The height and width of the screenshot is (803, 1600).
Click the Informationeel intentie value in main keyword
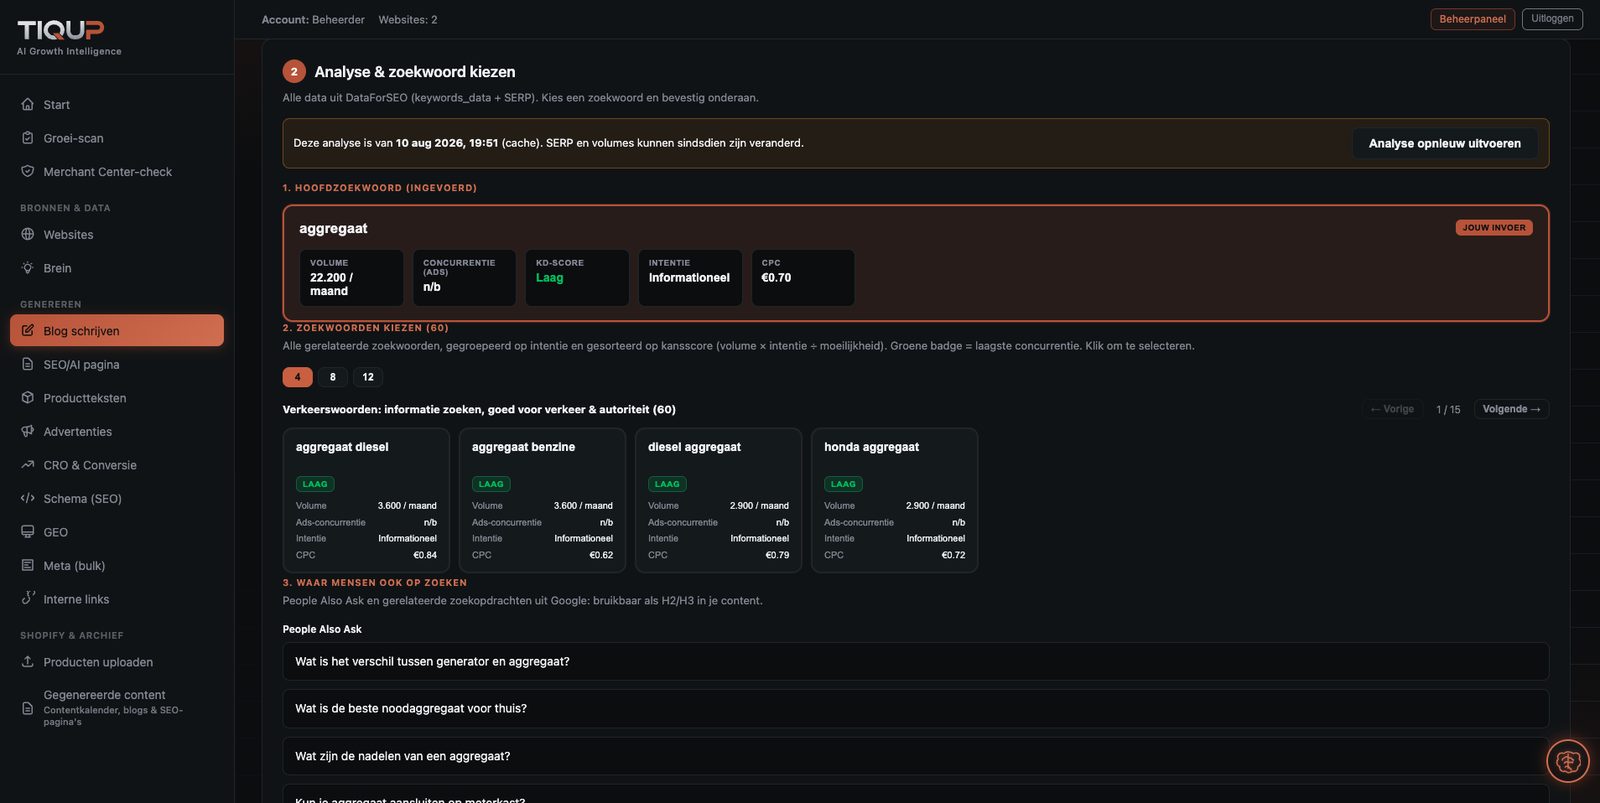pos(689,278)
